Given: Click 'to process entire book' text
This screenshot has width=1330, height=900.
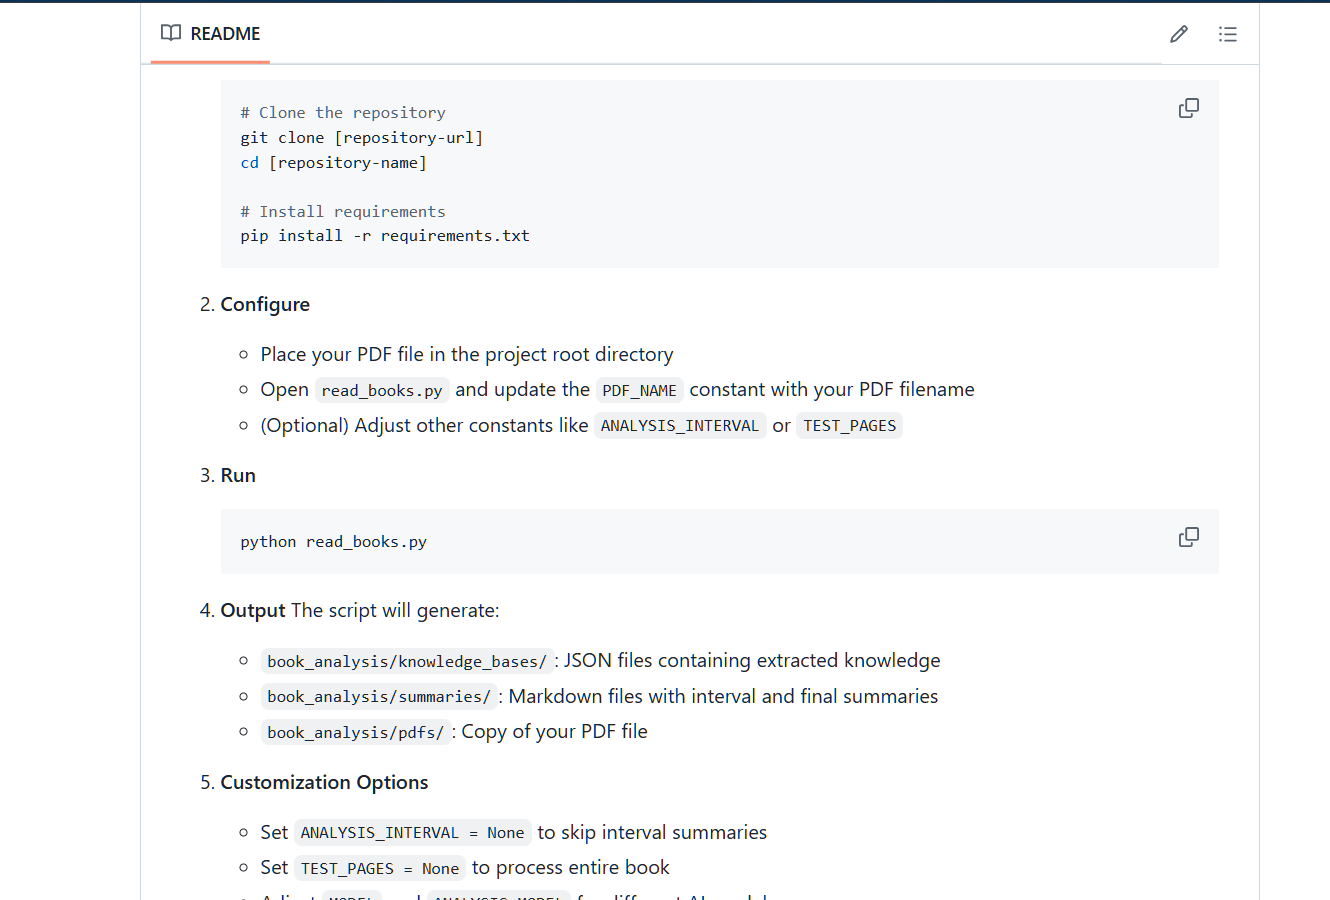Looking at the screenshot, I should click(x=571, y=868).
